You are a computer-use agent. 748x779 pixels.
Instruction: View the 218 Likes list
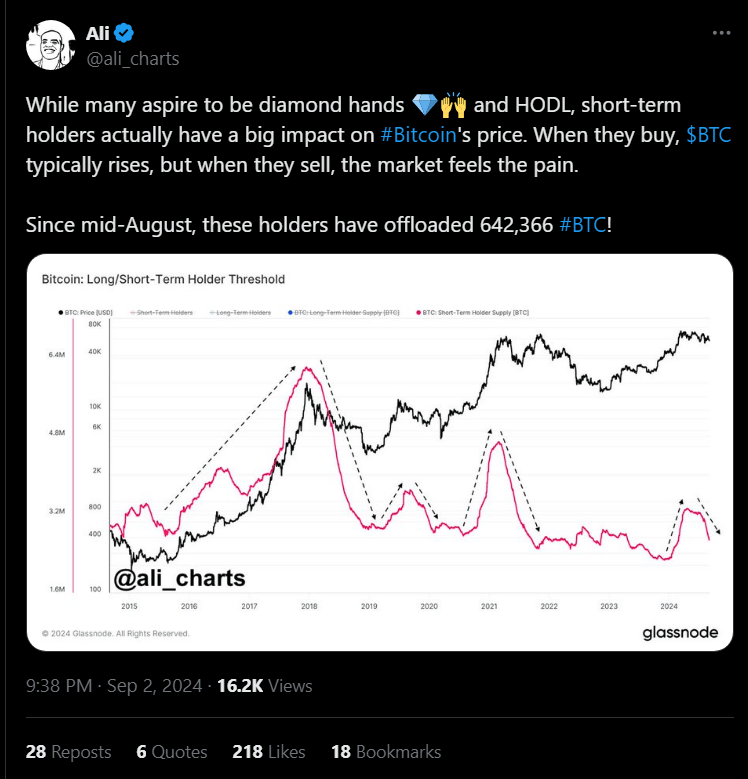coord(269,752)
